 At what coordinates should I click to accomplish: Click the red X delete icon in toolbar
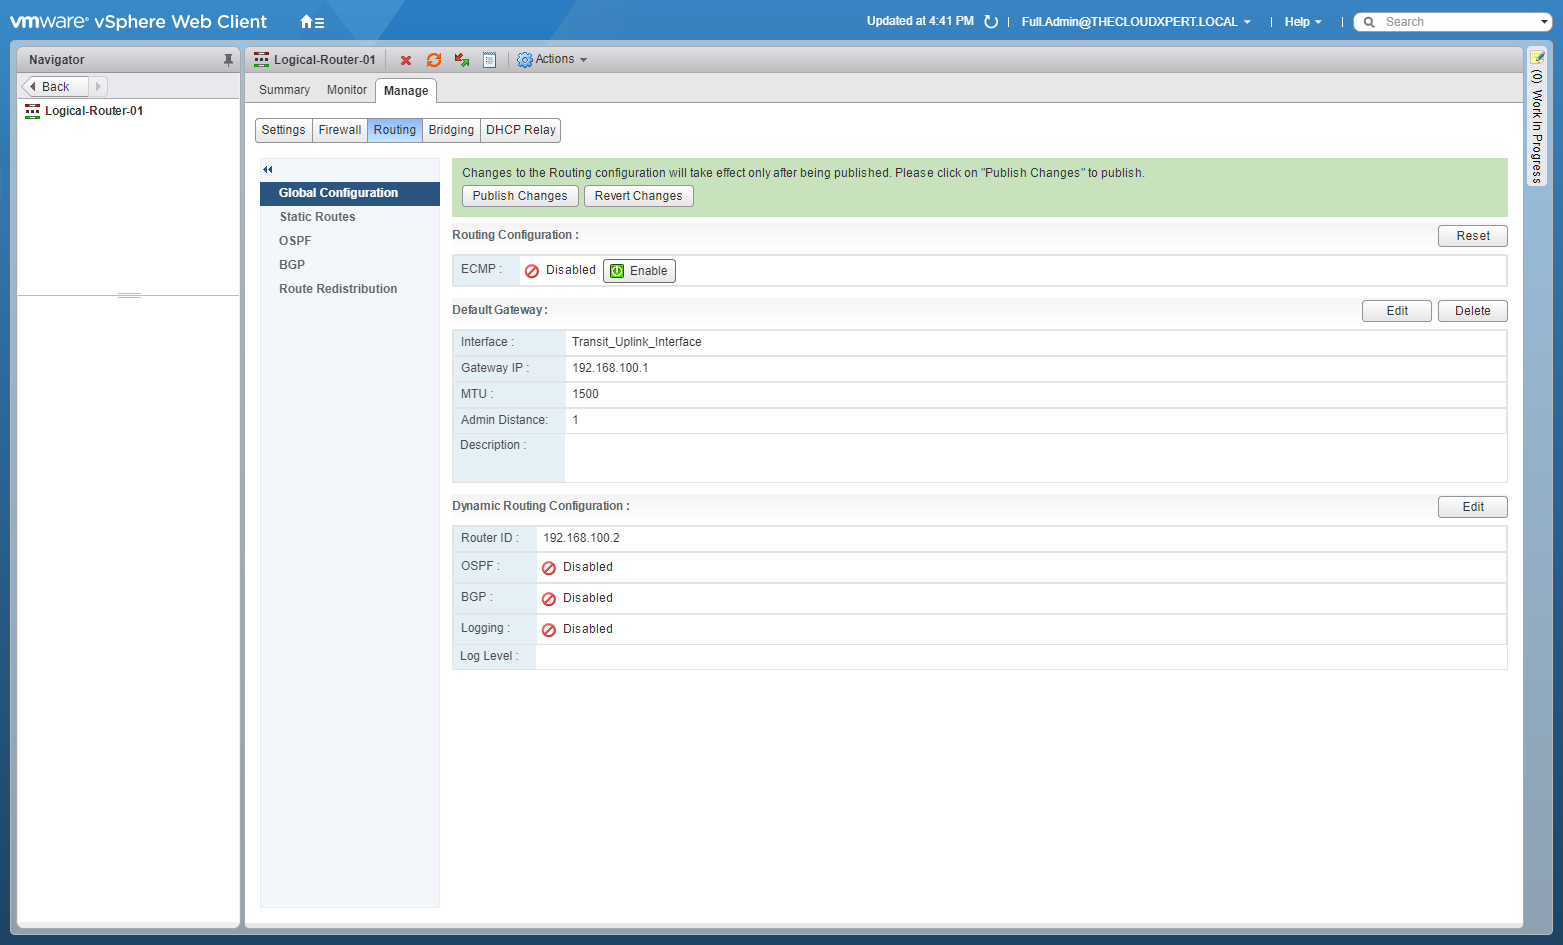click(406, 60)
